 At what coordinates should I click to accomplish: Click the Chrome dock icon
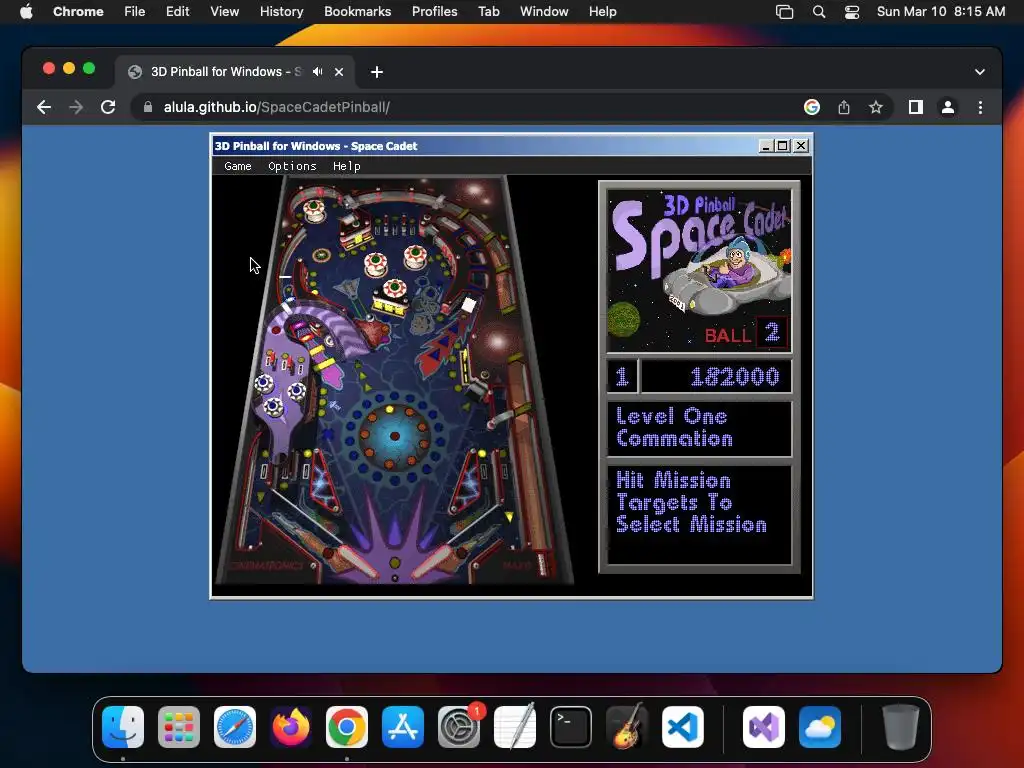tap(347, 727)
